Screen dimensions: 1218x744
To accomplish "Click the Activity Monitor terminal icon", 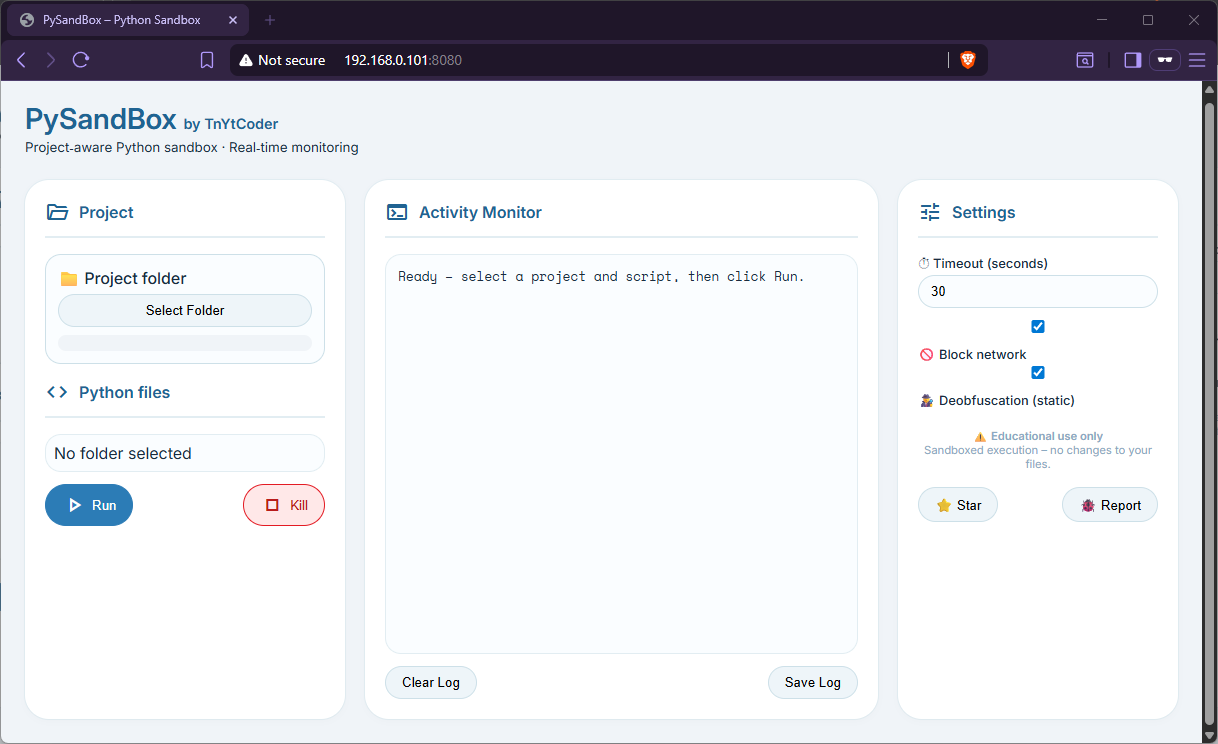I will [397, 212].
